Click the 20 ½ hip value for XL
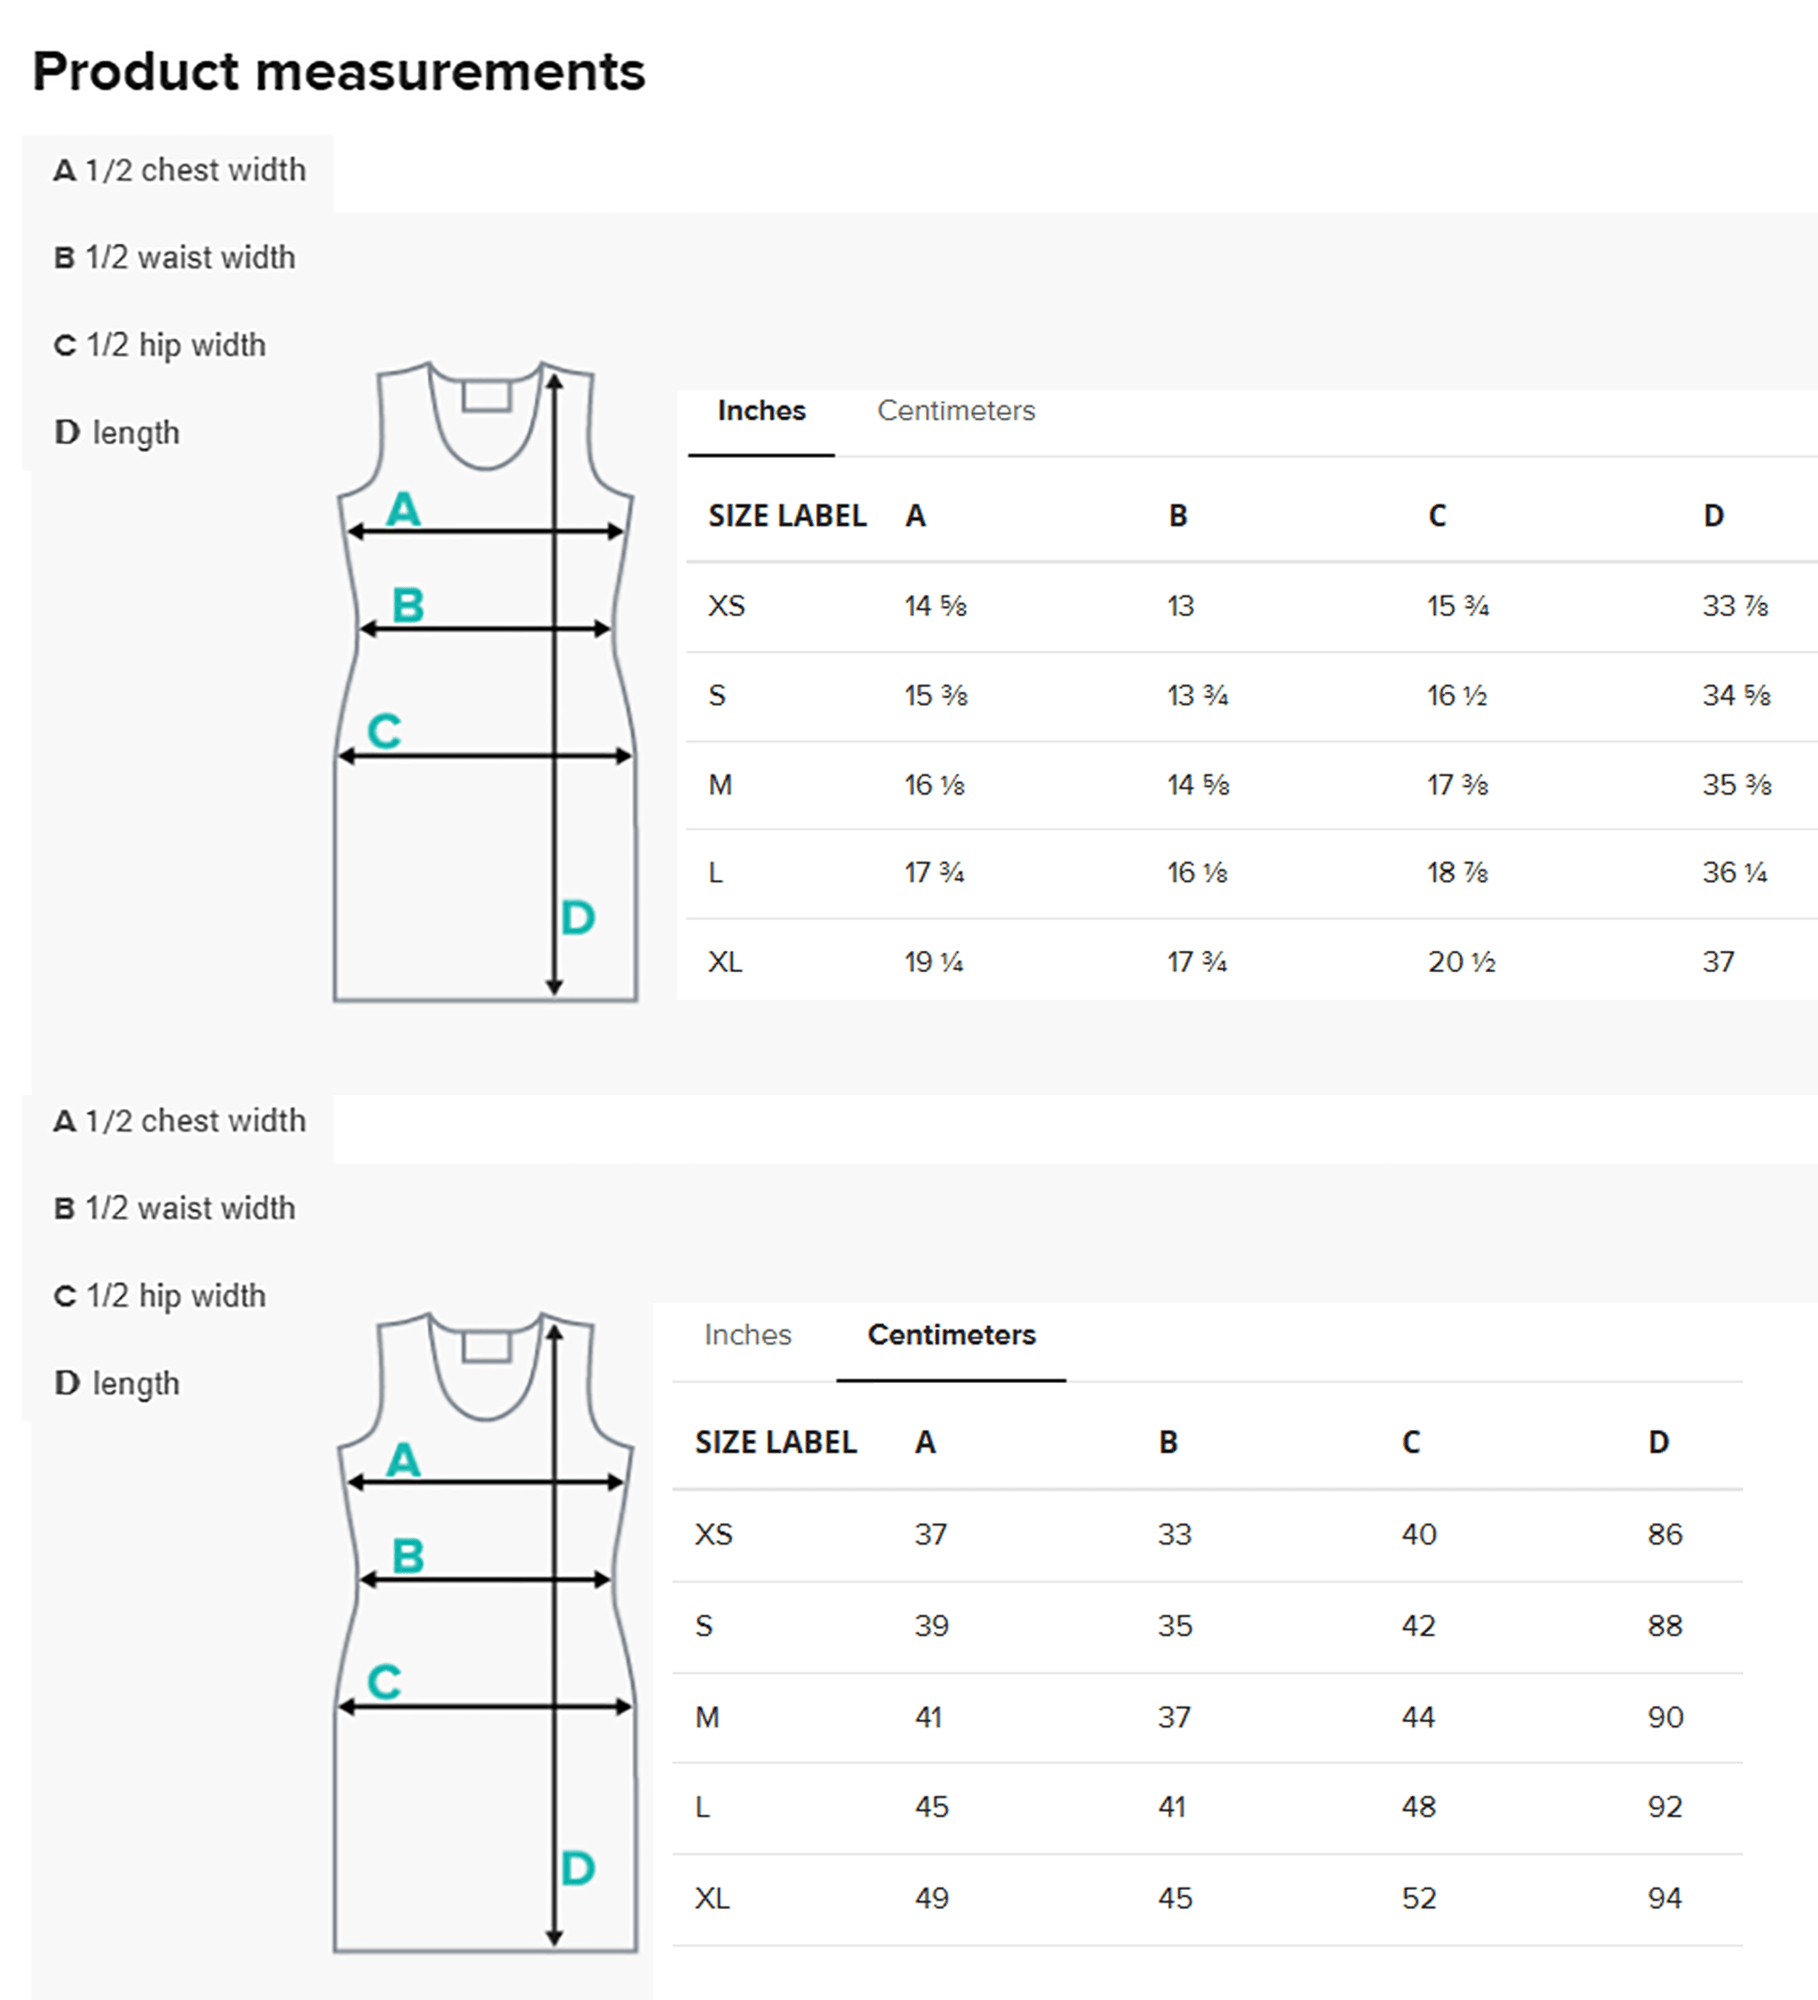The width and height of the screenshot is (1818, 2000). [x=1461, y=962]
